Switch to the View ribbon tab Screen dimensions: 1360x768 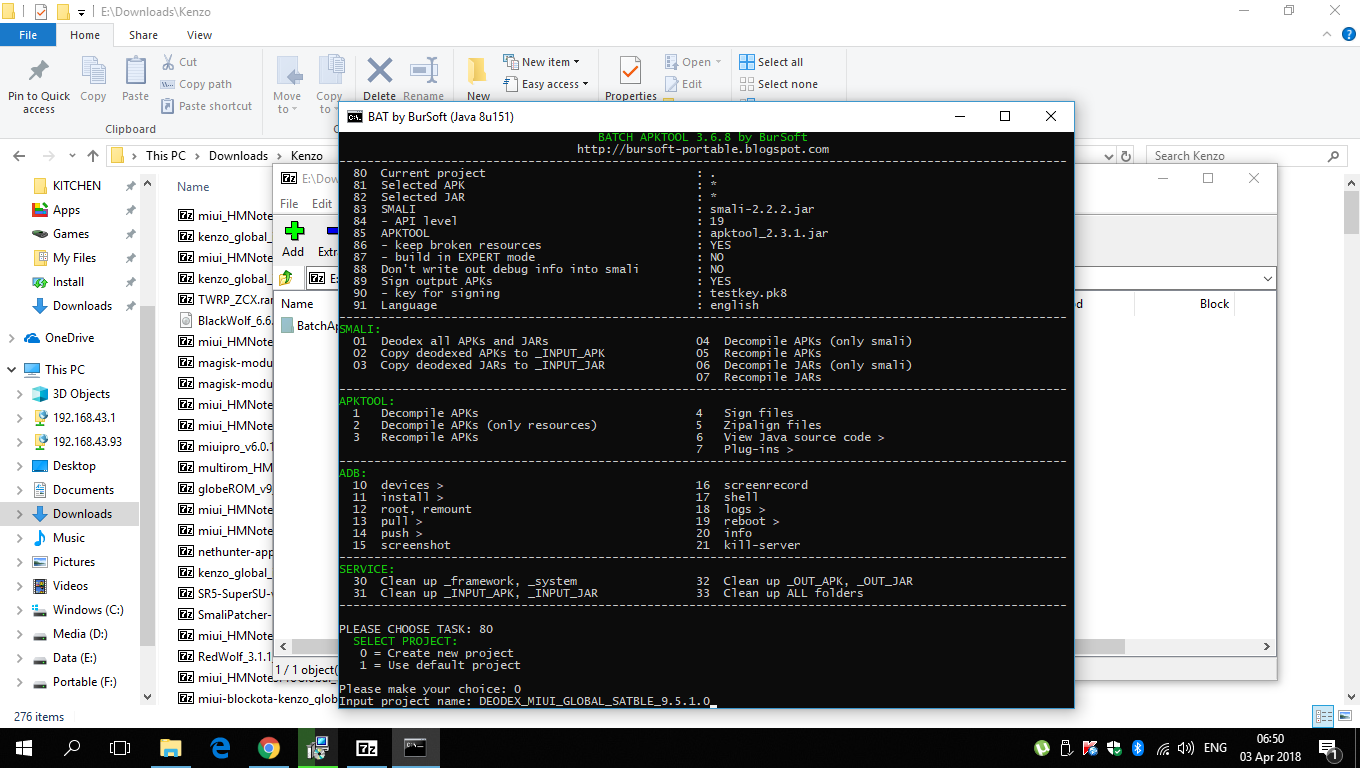198,34
